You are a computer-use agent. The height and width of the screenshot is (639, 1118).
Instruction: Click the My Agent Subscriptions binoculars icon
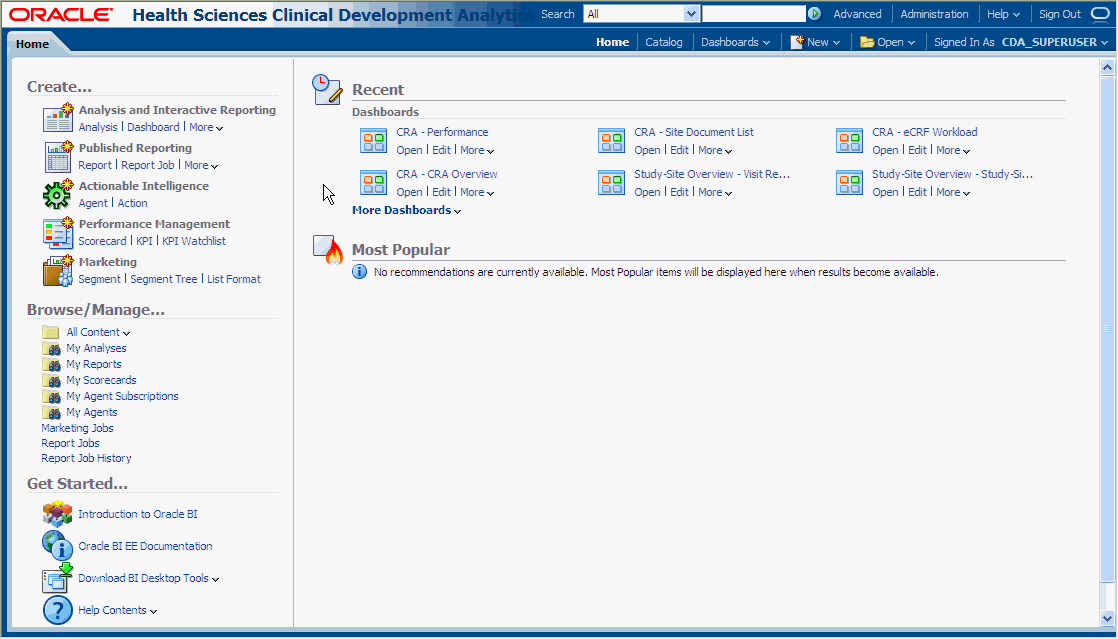(51, 397)
